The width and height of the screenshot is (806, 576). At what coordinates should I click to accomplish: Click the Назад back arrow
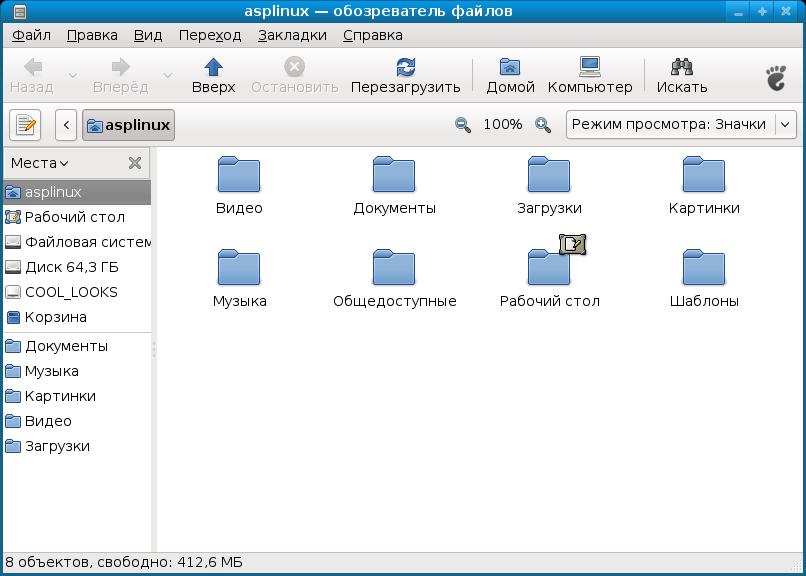click(33, 67)
